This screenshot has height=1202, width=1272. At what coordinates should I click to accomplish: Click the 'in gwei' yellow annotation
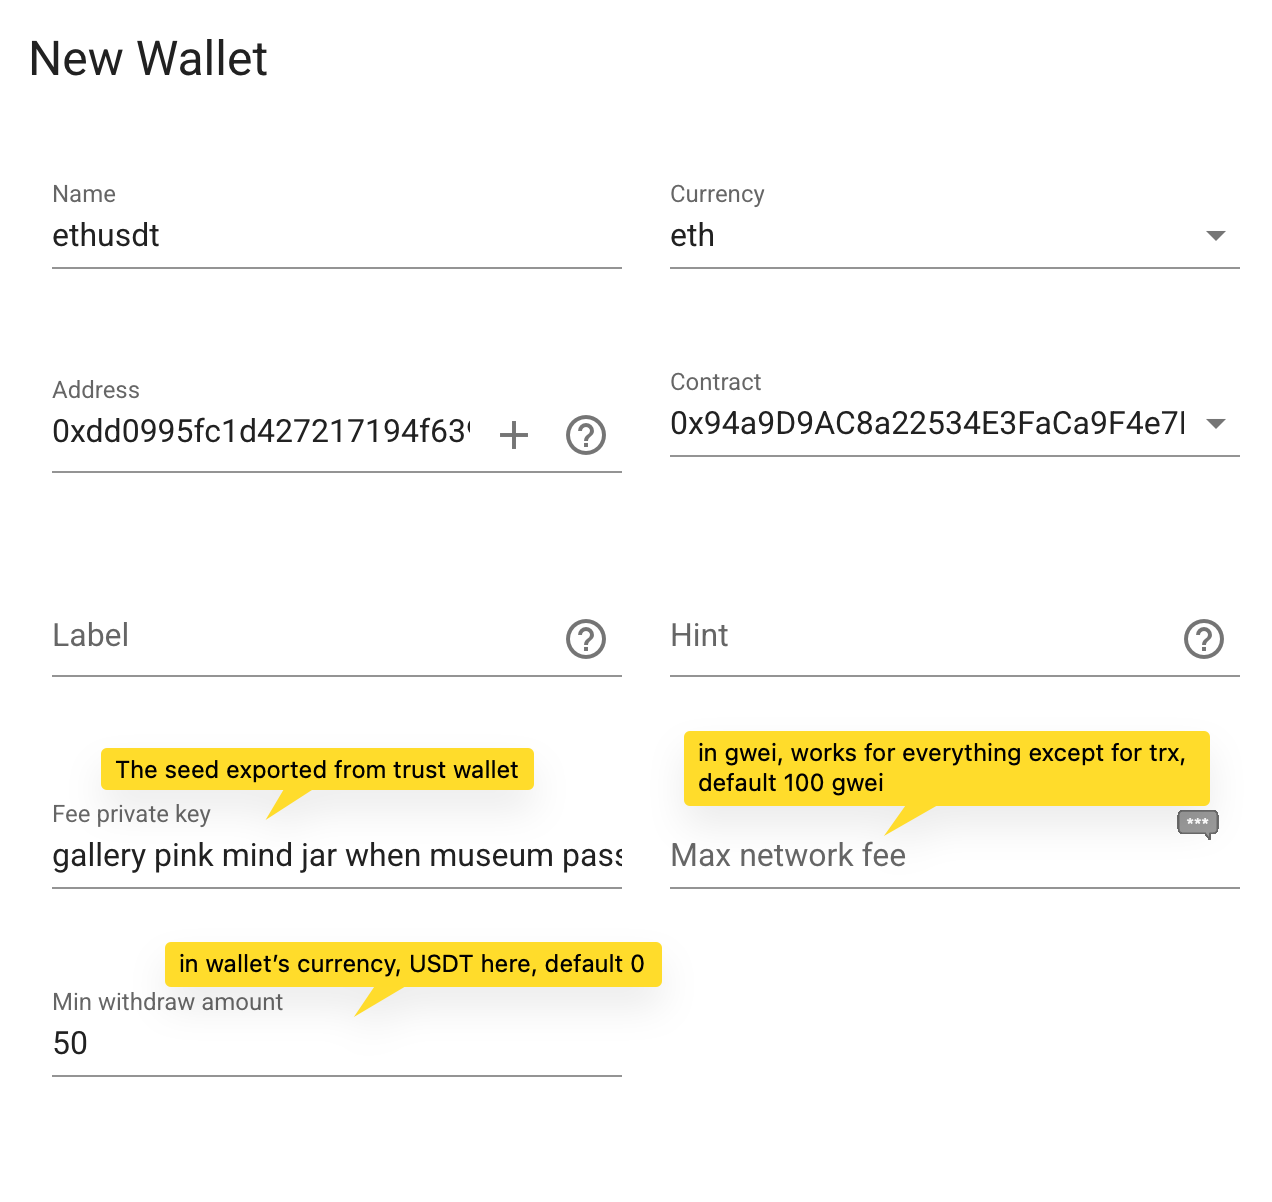coord(946,768)
